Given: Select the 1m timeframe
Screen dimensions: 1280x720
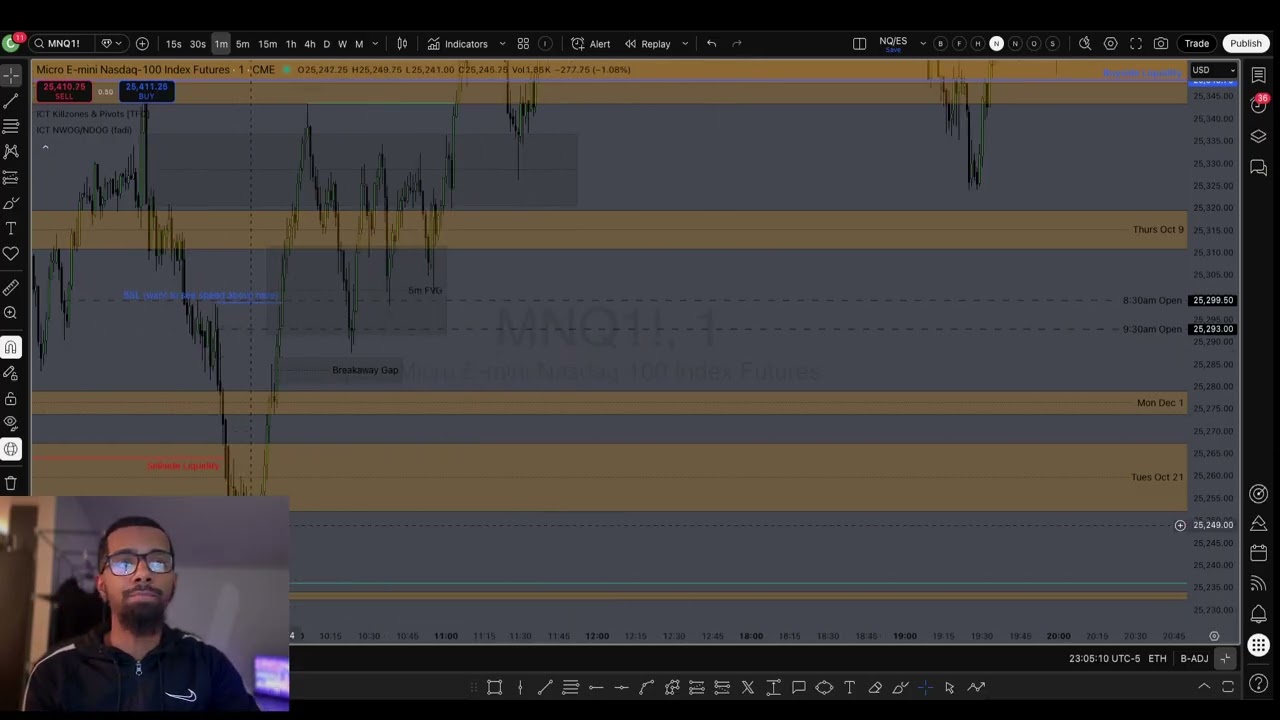Looking at the screenshot, I should [221, 44].
